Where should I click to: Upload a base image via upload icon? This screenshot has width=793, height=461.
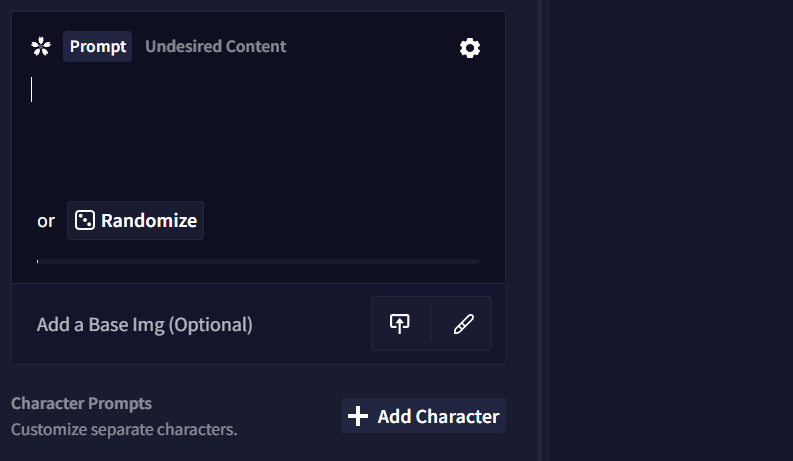(400, 324)
